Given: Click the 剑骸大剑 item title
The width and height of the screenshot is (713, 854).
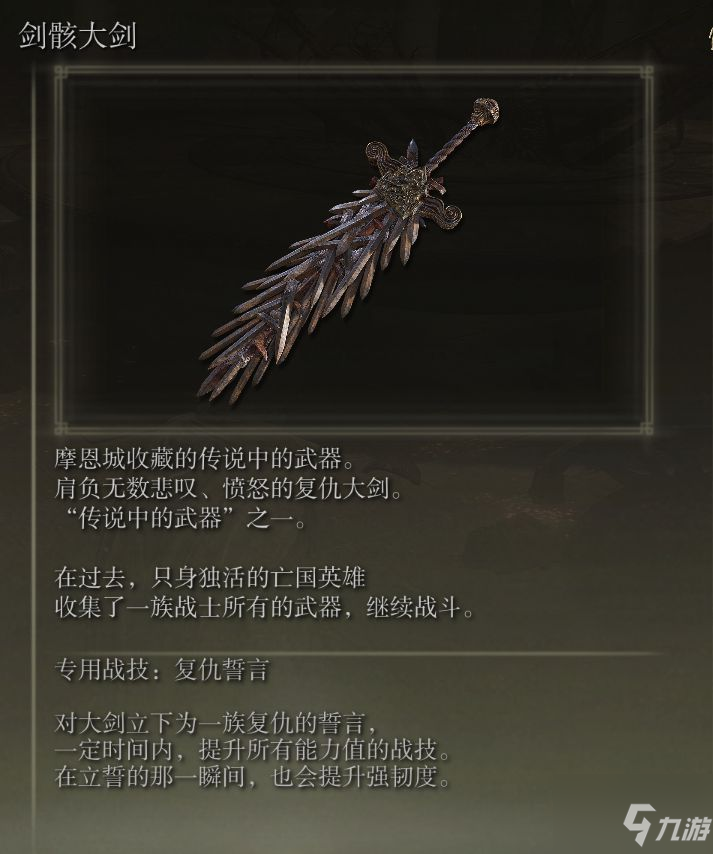Looking at the screenshot, I should click(x=77, y=36).
